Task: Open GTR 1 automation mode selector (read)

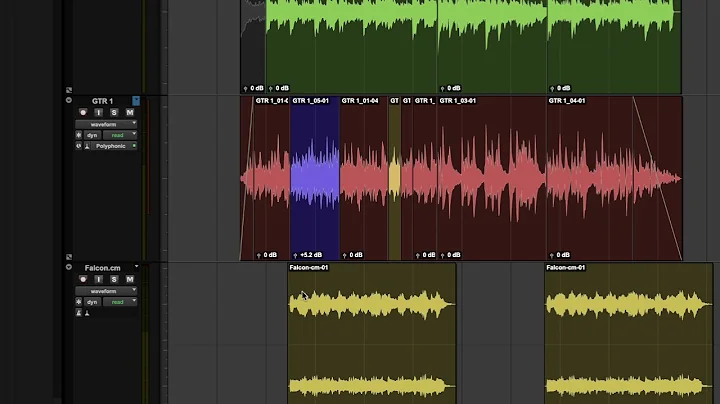Action: point(120,135)
